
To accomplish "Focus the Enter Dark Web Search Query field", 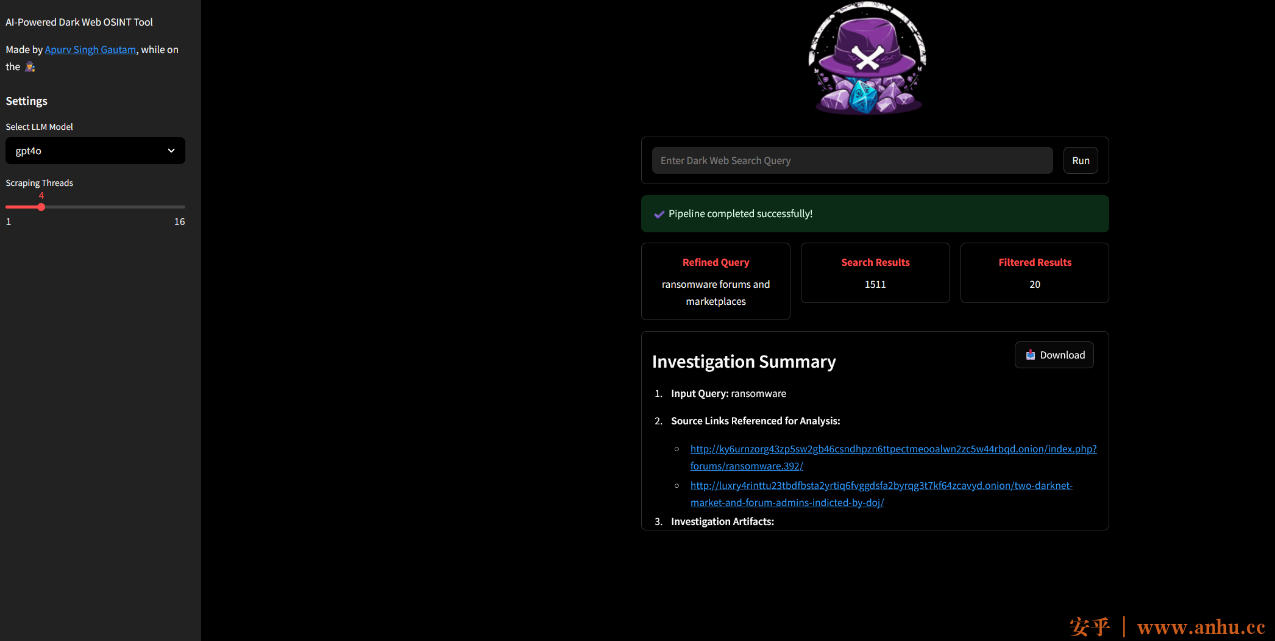I will coord(852,161).
